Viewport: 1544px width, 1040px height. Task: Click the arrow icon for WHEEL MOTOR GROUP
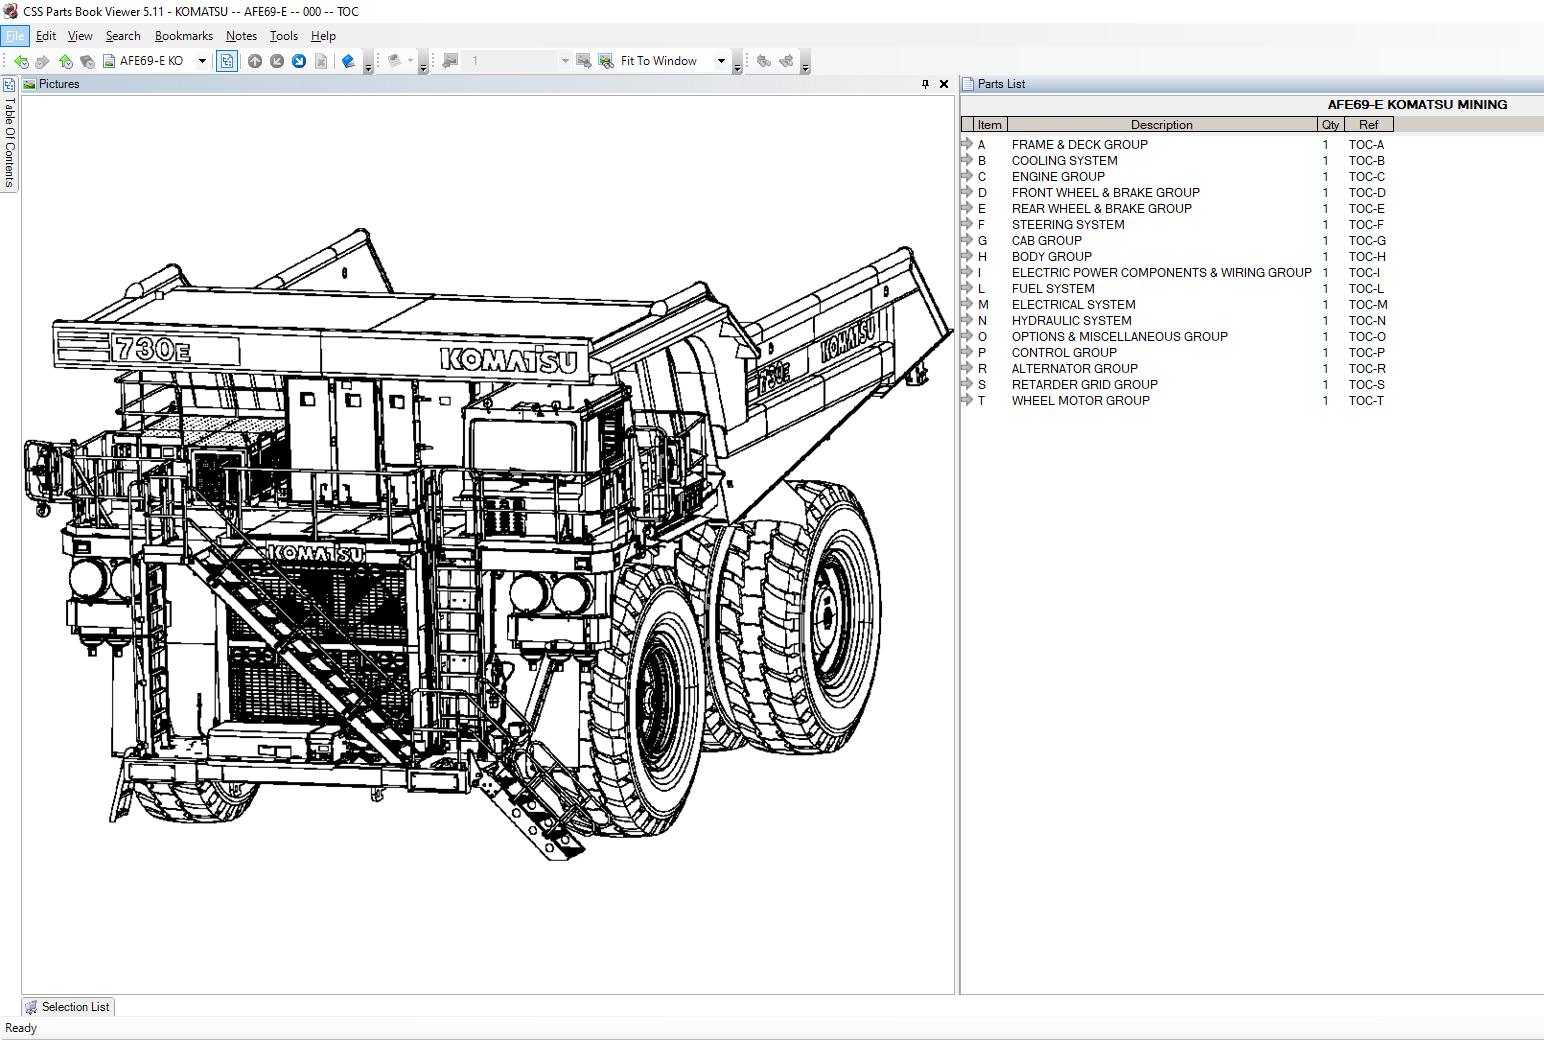967,400
